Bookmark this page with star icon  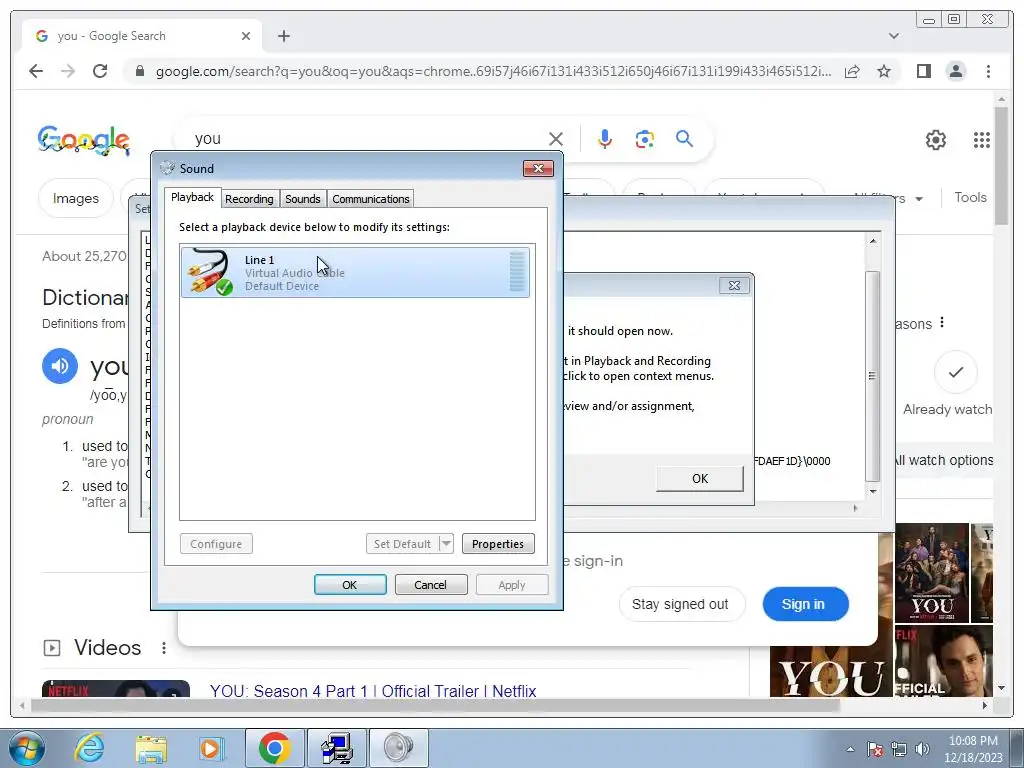(884, 71)
